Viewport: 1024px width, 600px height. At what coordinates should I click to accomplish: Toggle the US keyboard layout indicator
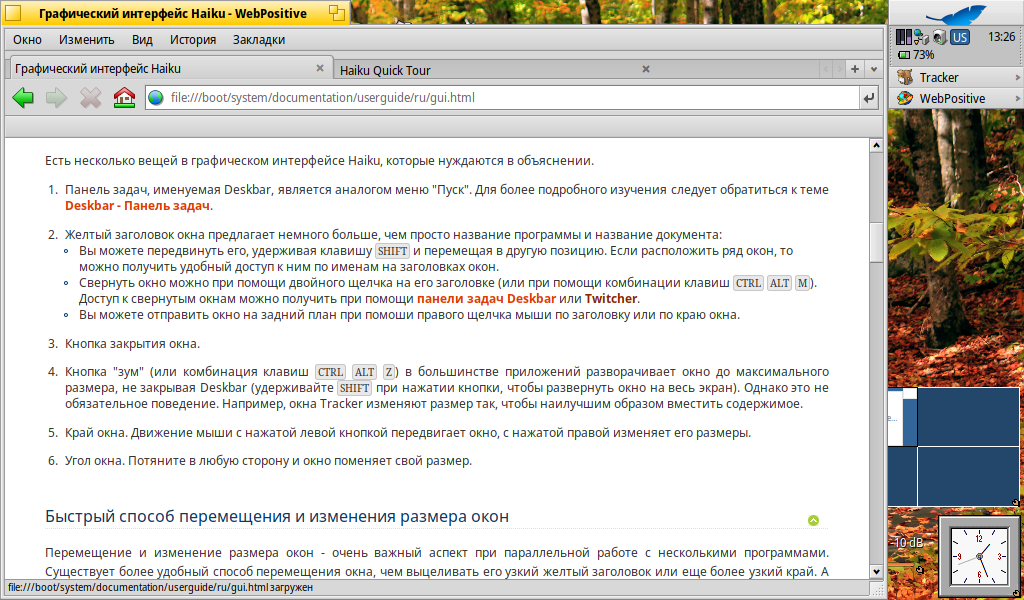click(960, 37)
